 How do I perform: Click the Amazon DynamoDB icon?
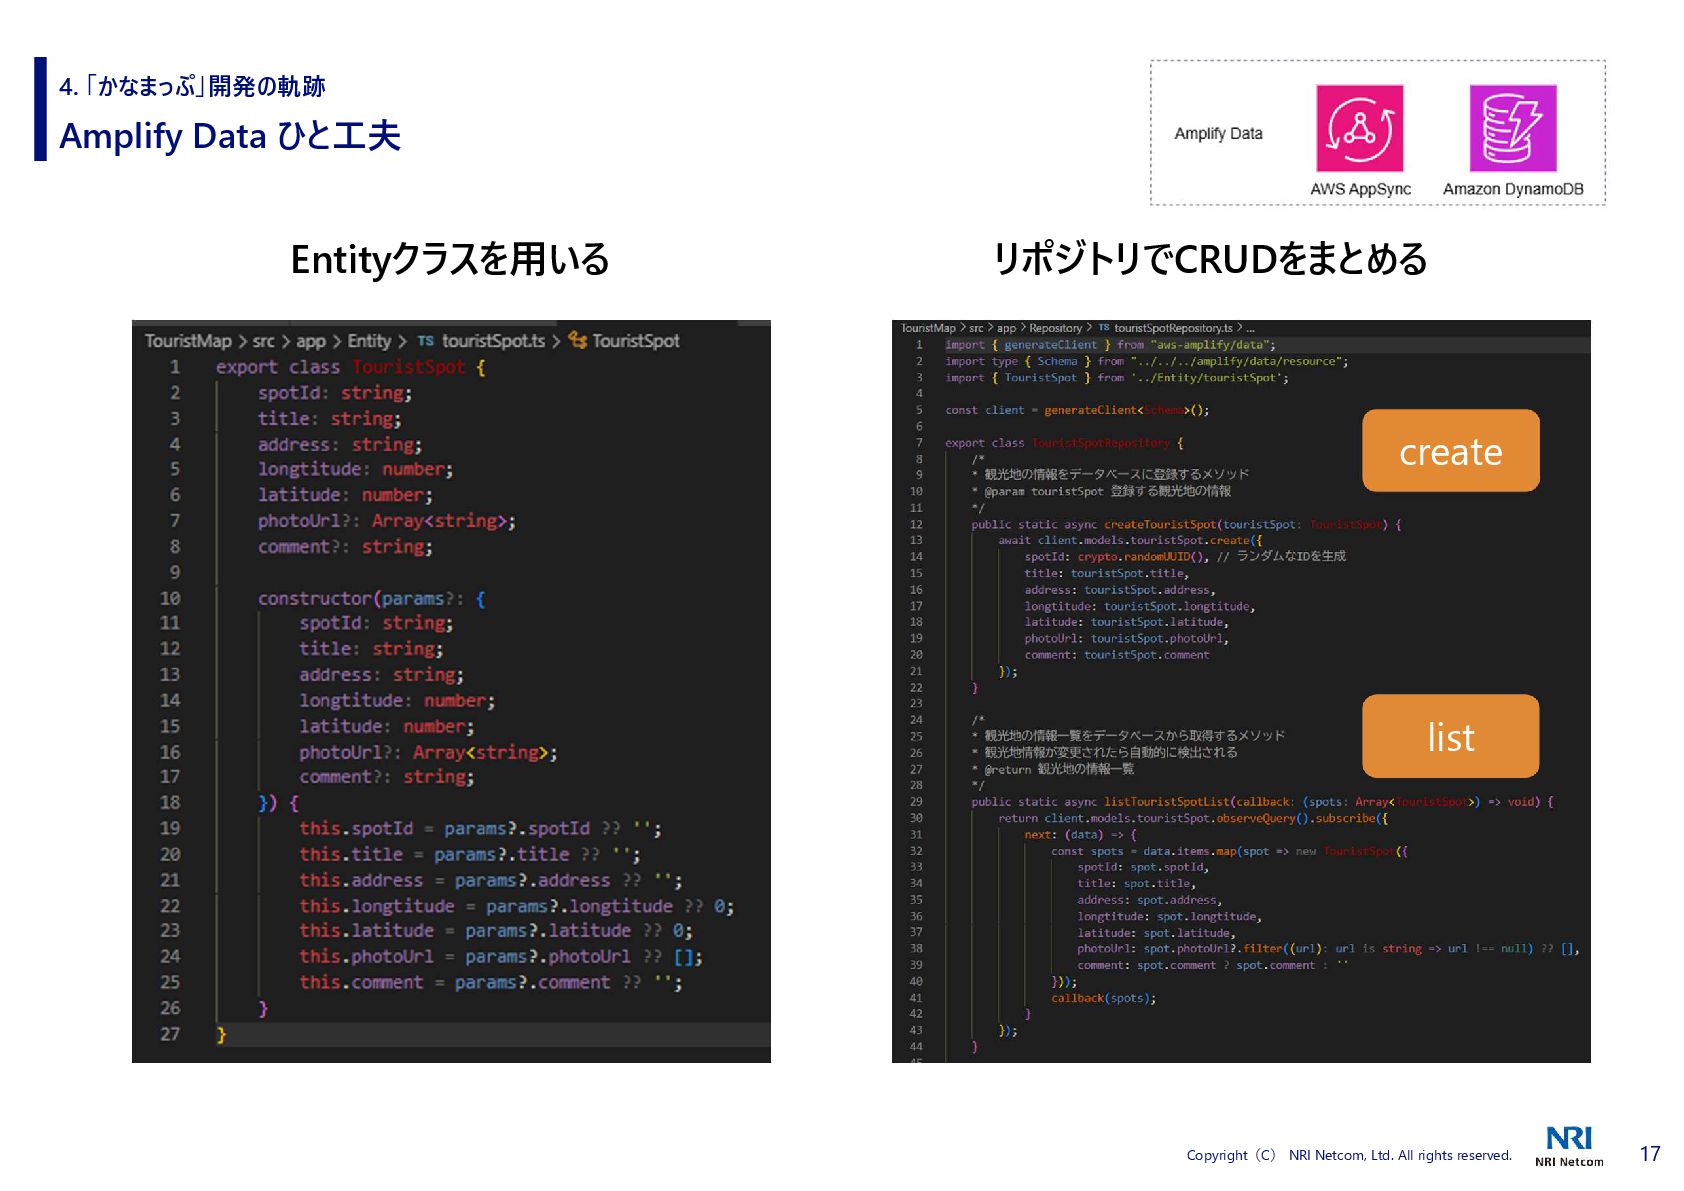1513,128
